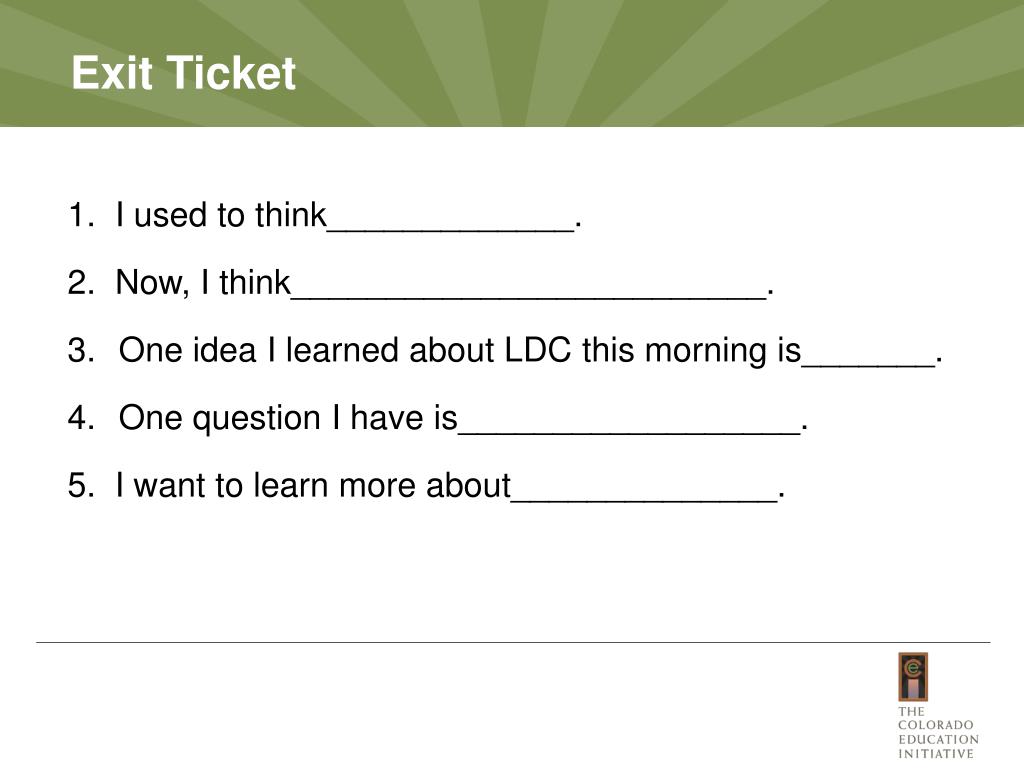Click list number 2 marker
This screenshot has width=1024, height=768.
point(81,283)
